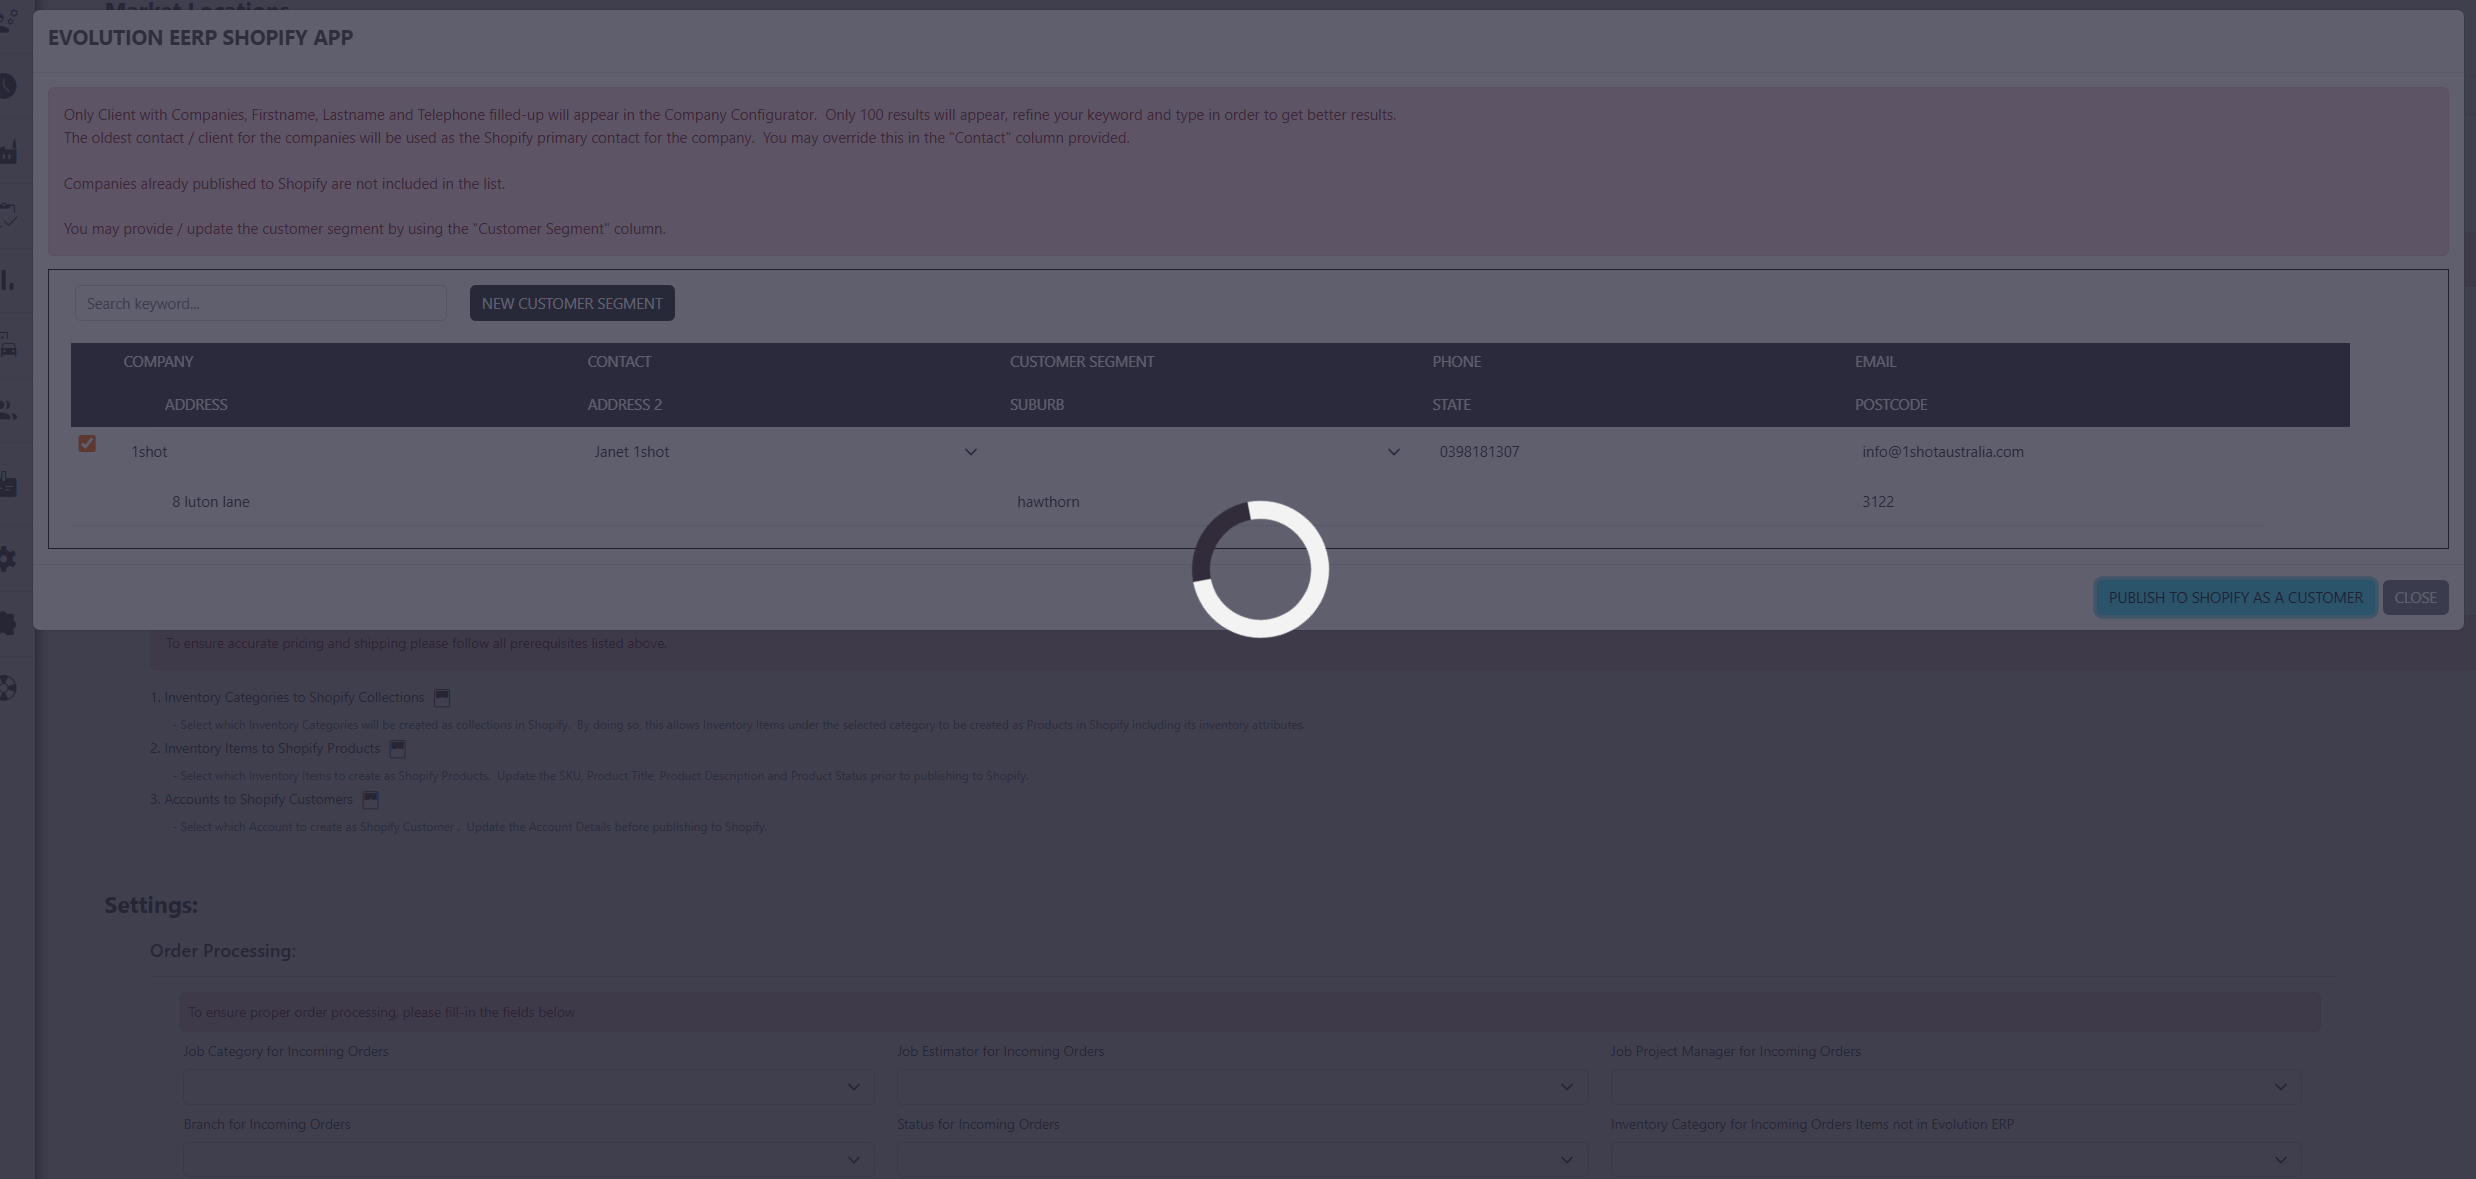
Task: Open the settings gear icon
Action: 8,558
